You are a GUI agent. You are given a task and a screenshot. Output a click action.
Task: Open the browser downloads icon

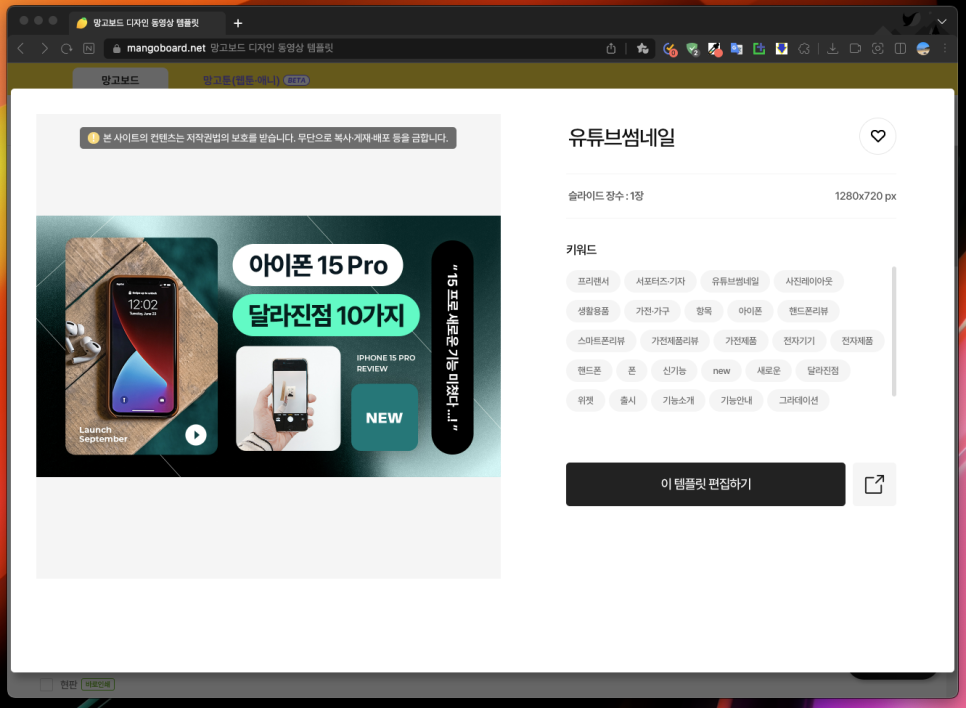pyautogui.click(x=832, y=48)
